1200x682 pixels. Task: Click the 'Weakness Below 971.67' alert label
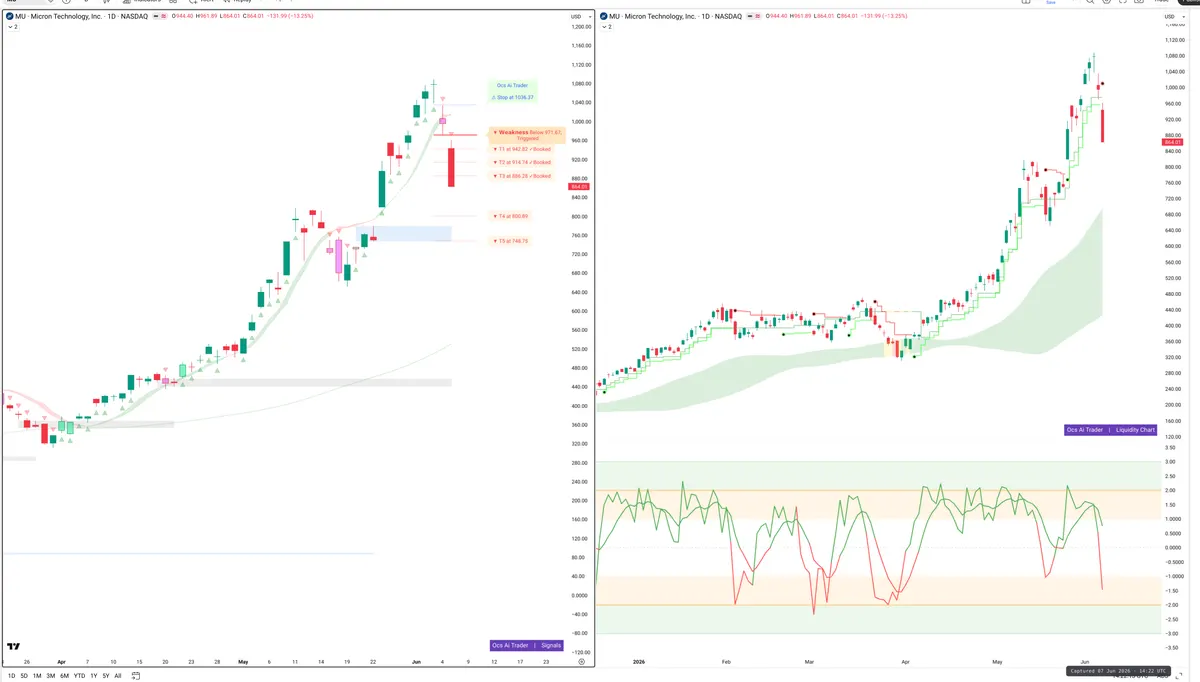tap(527, 135)
